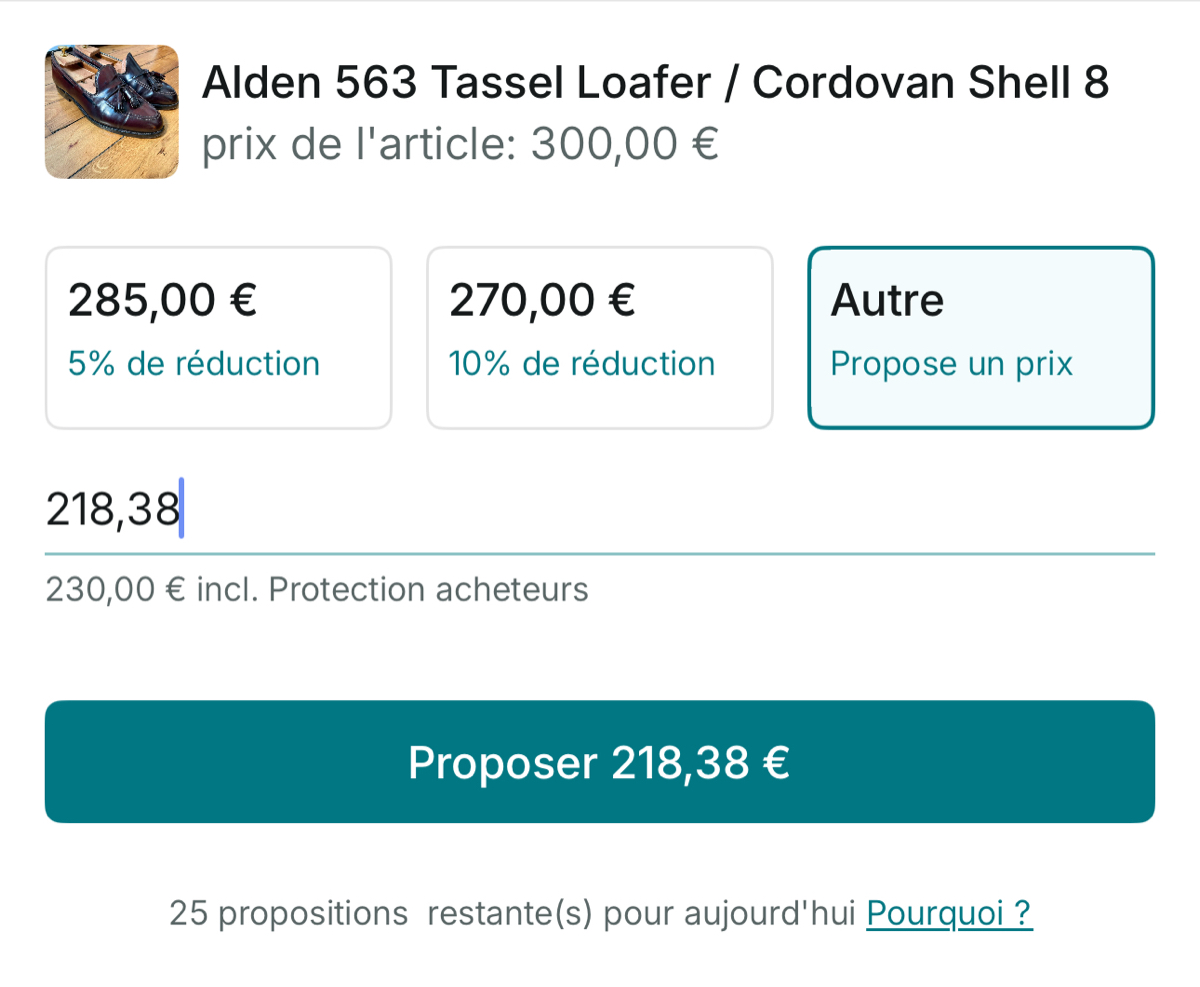This screenshot has height=987, width=1200.
Task: Choose the 270,00 € offer option
Action: click(600, 338)
